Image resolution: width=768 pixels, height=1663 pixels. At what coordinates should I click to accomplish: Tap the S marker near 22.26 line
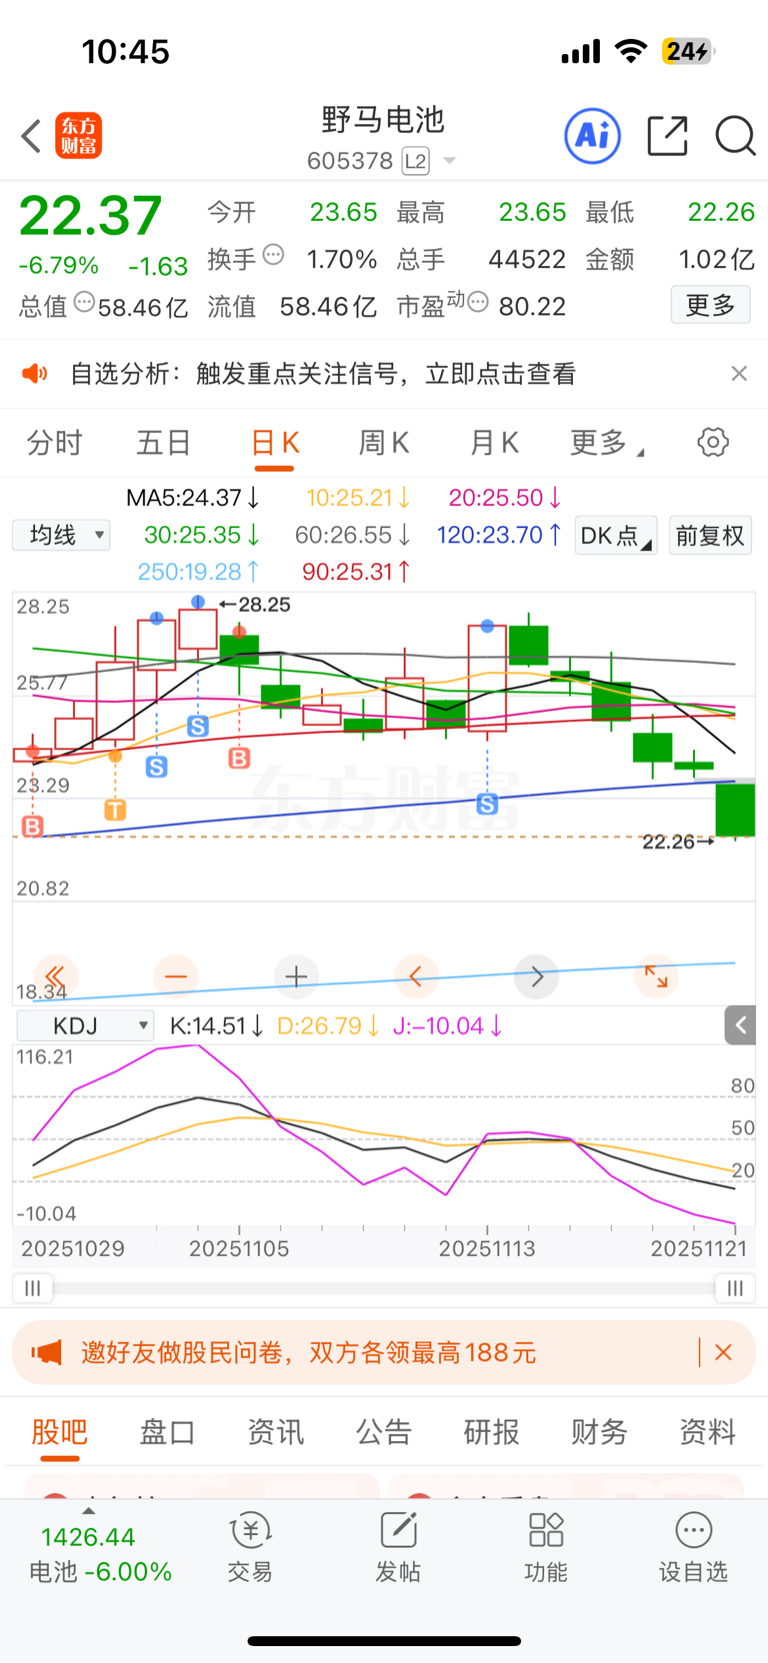pos(487,803)
